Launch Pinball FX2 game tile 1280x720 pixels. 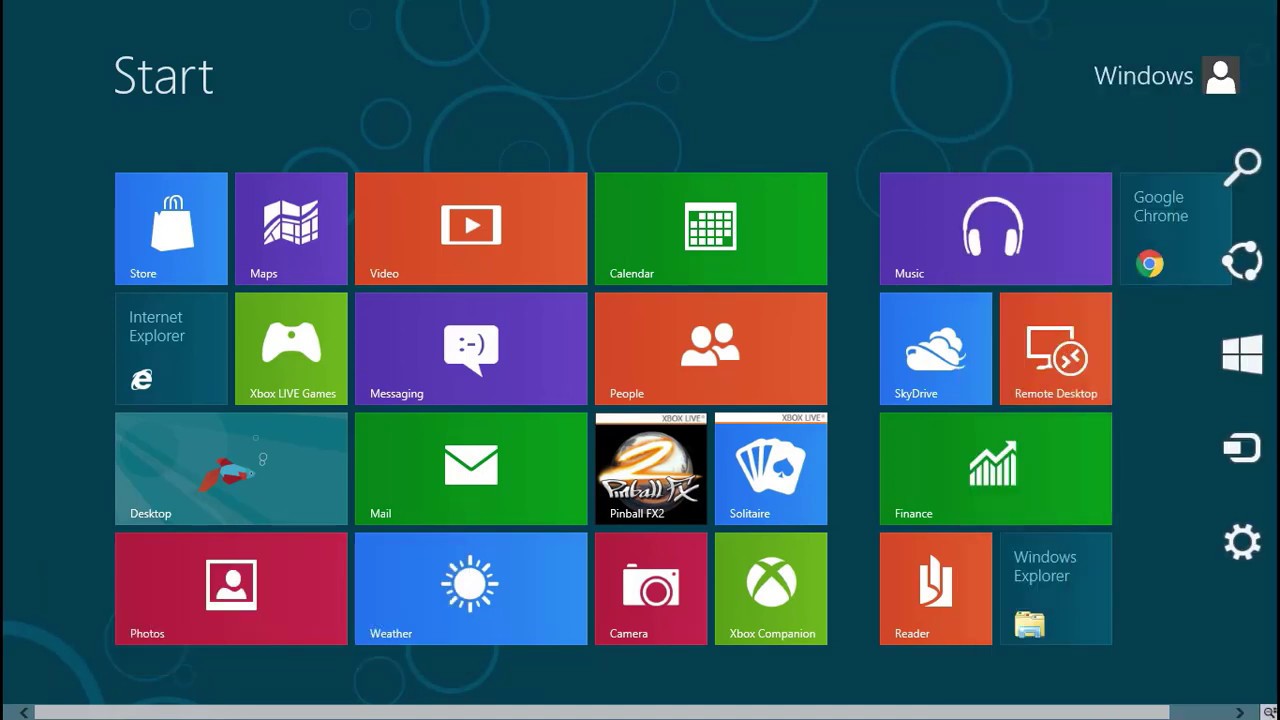[x=651, y=469]
